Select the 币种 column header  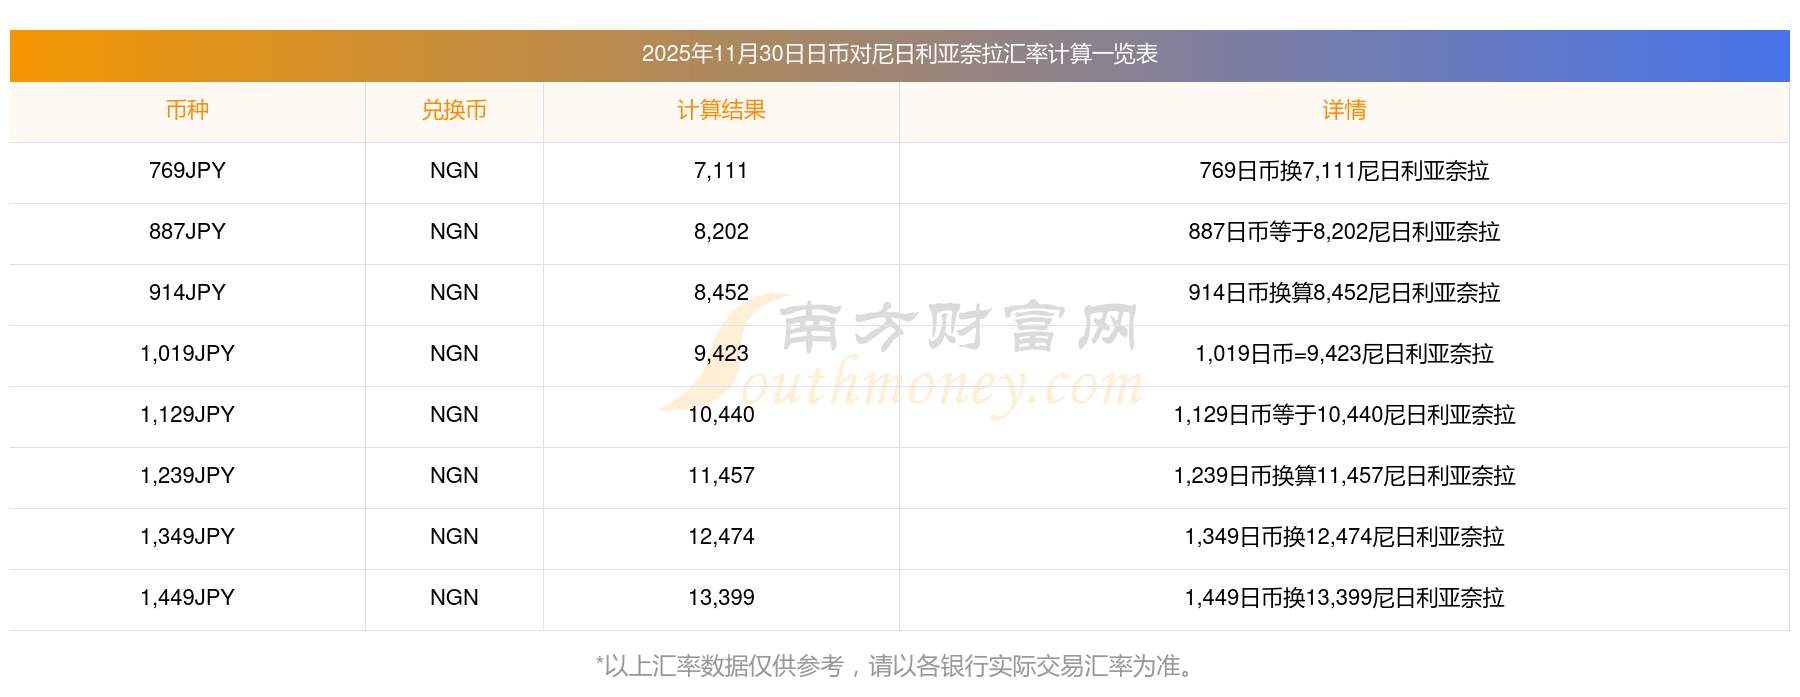pos(187,110)
